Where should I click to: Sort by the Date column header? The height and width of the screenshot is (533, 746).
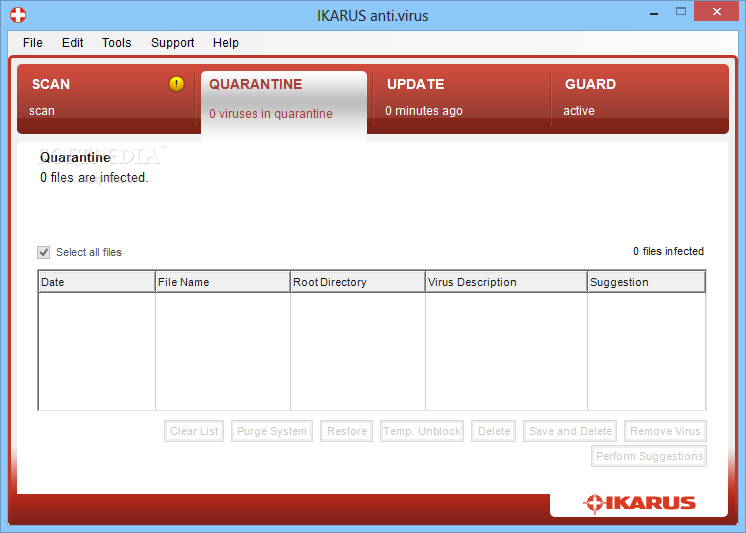pyautogui.click(x=97, y=282)
